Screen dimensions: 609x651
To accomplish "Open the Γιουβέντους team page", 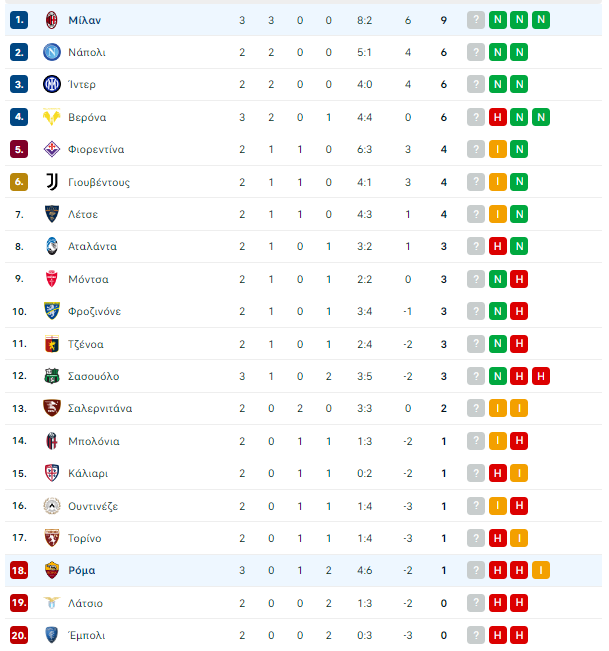I will click(x=99, y=182).
